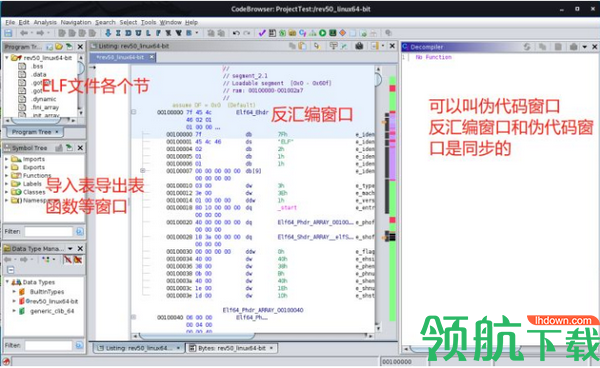Select the .bss section in Program Tree
This screenshot has width=600, height=368.
[x=38, y=66]
